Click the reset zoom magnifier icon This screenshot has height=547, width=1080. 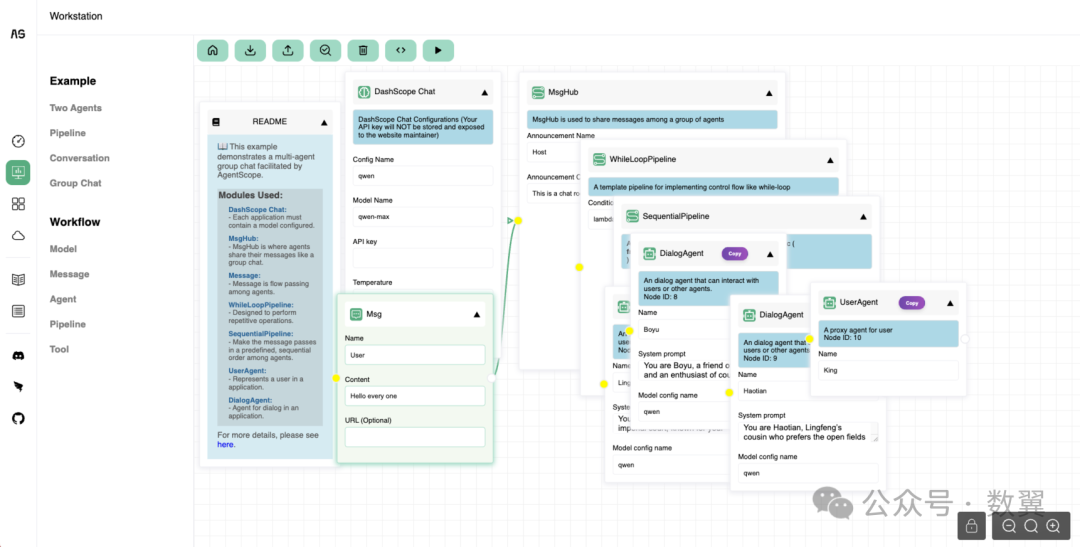coord(1031,526)
